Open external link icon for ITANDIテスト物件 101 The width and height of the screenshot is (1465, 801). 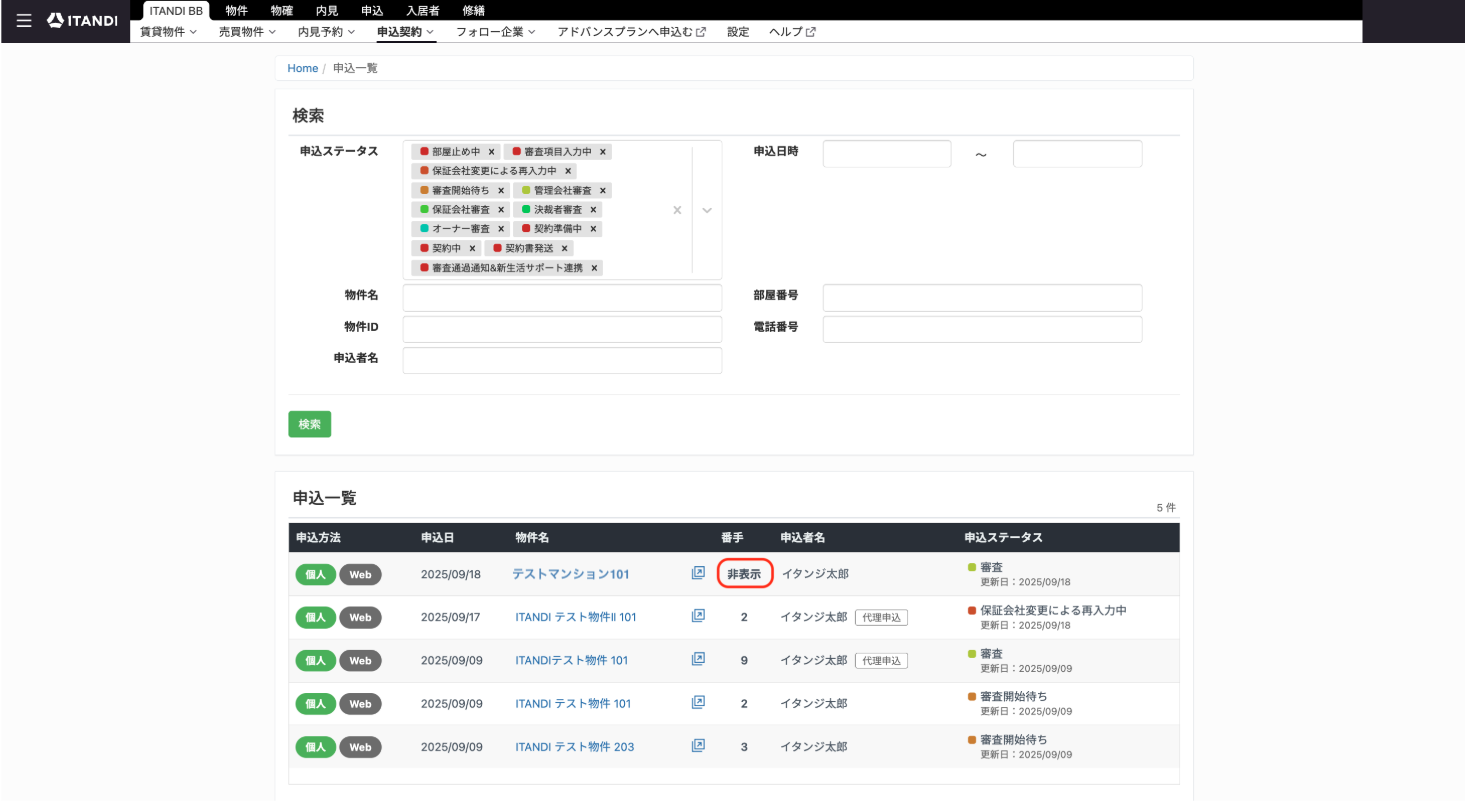click(698, 660)
